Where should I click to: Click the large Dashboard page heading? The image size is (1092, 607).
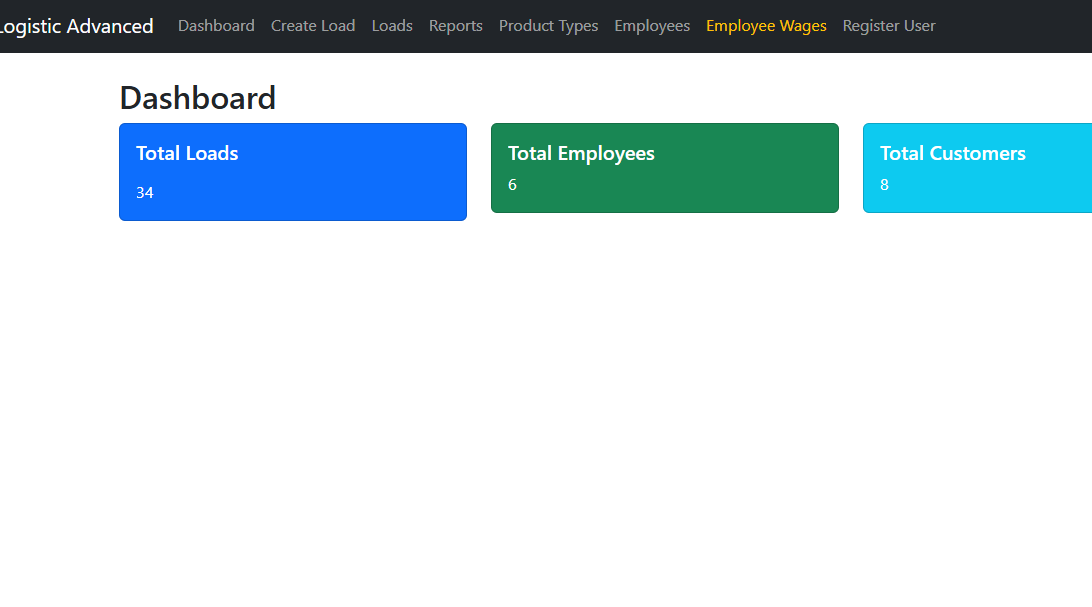(198, 98)
